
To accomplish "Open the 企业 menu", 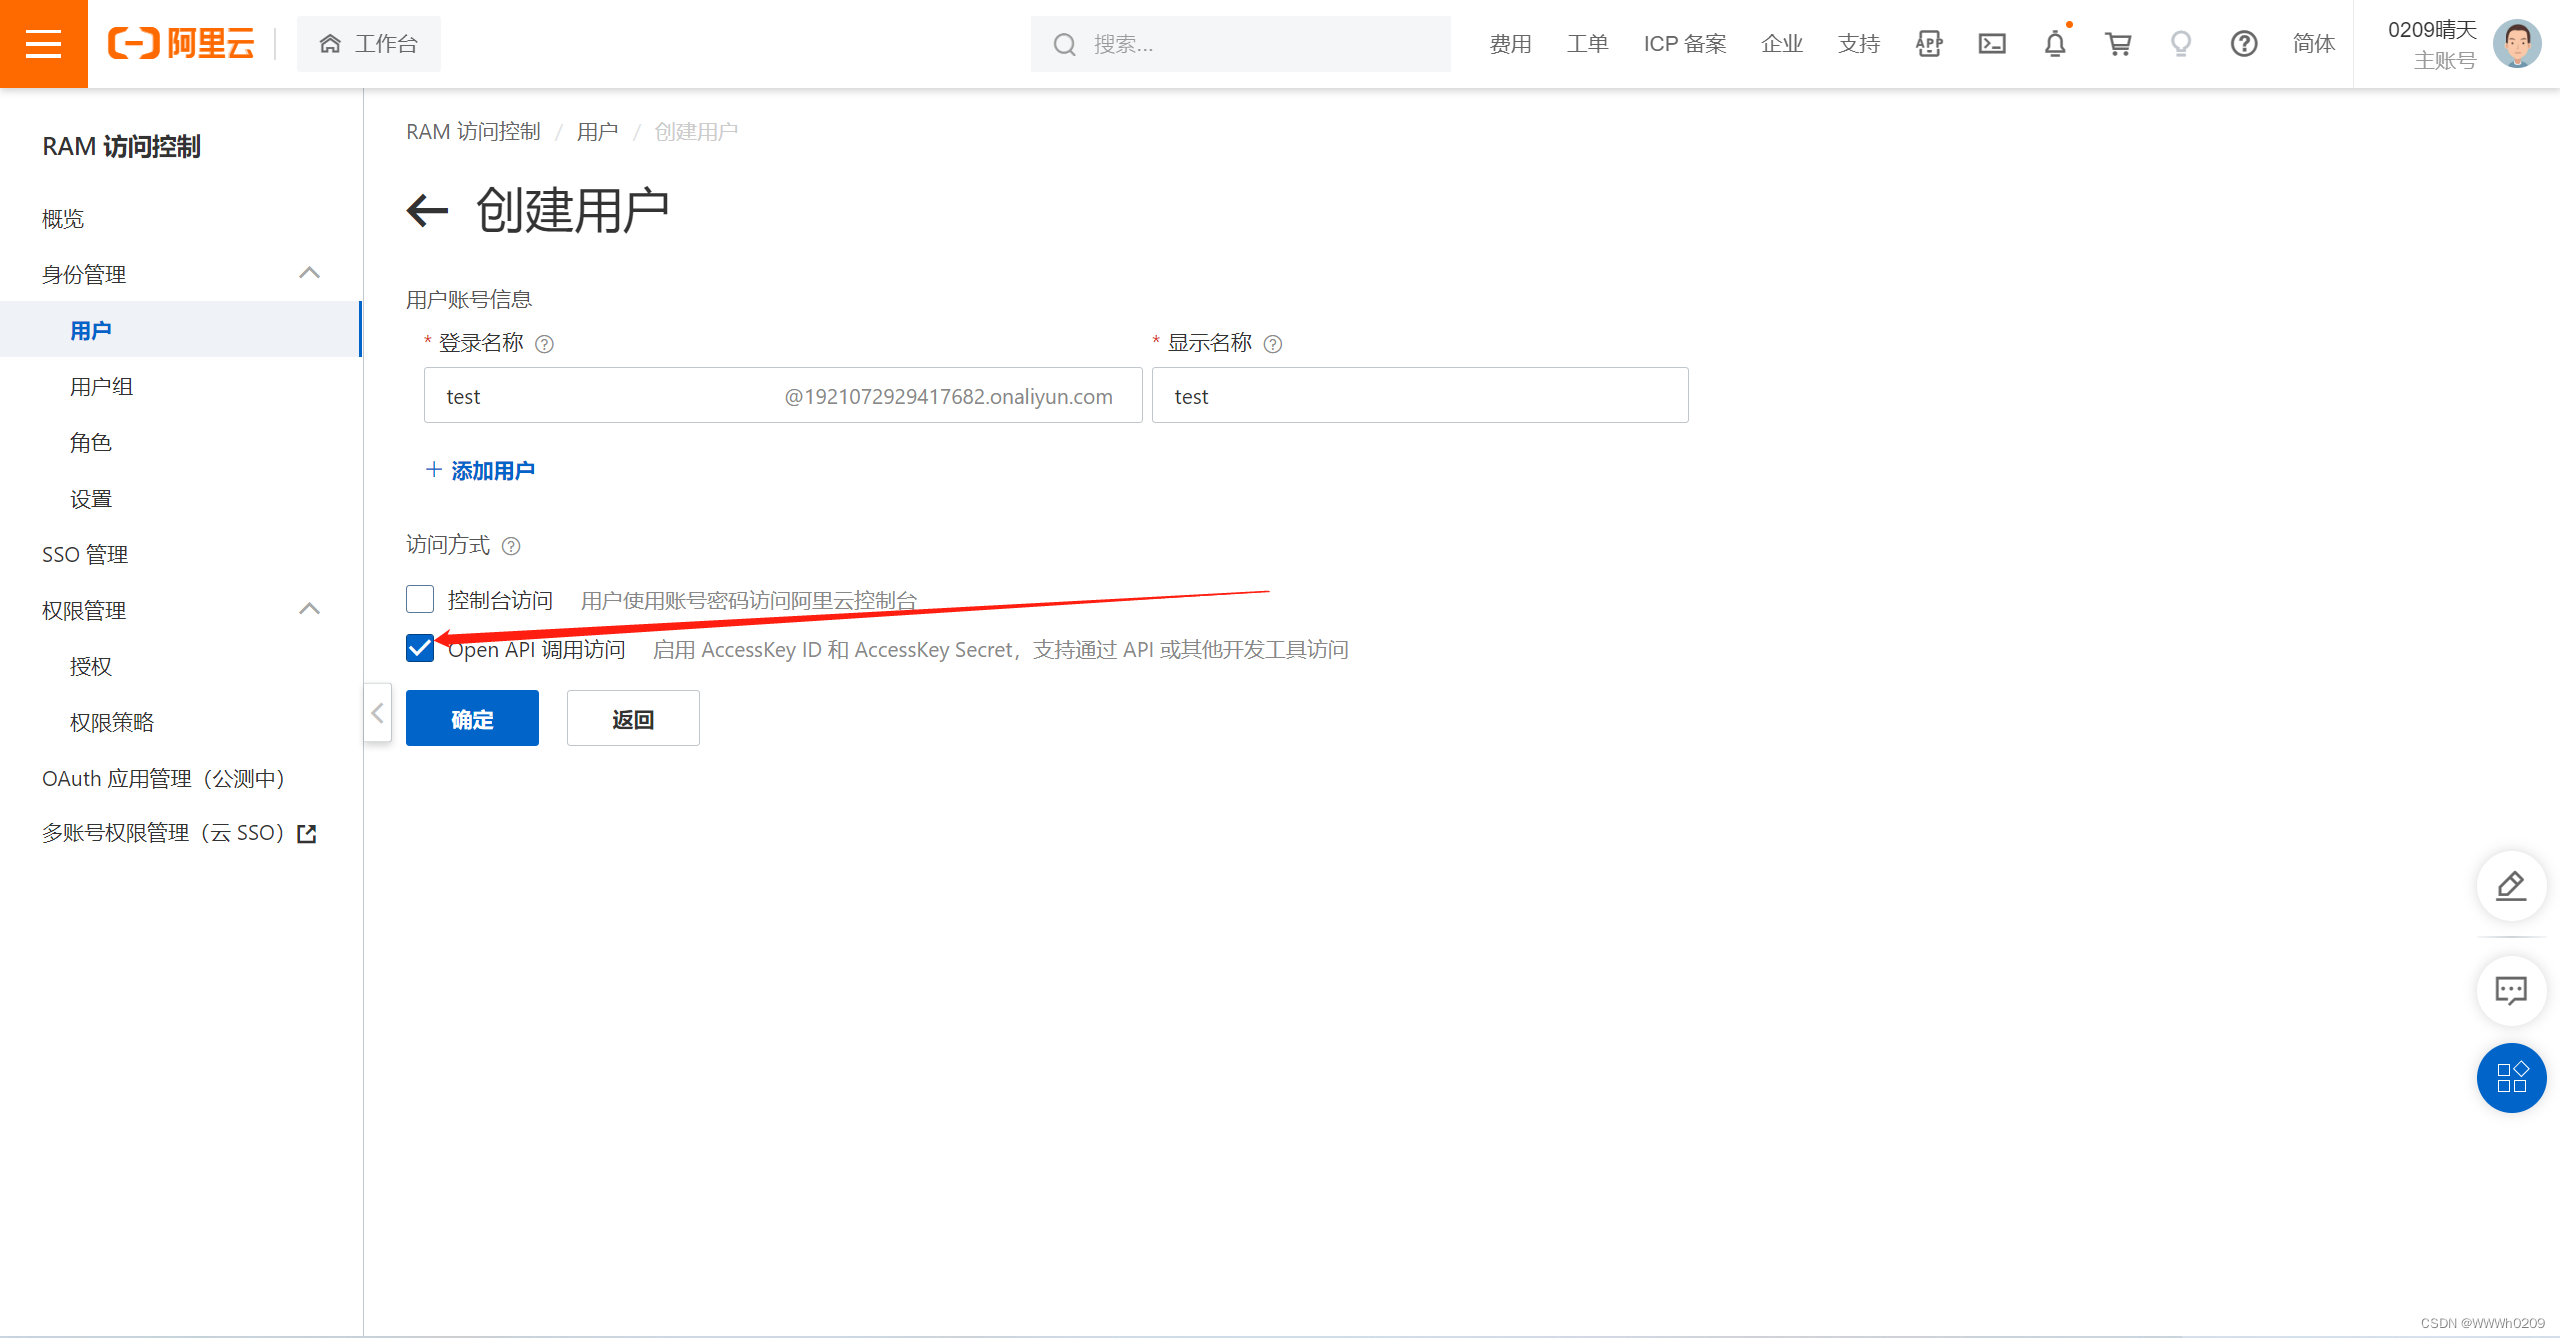I will pos(1782,44).
